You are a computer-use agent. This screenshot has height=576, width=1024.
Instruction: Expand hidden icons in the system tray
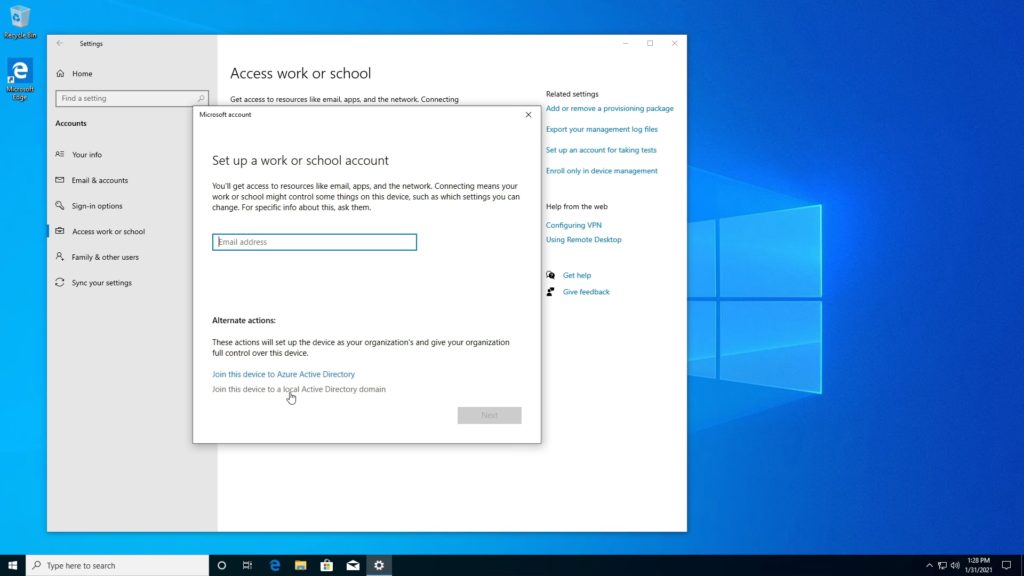click(930, 565)
